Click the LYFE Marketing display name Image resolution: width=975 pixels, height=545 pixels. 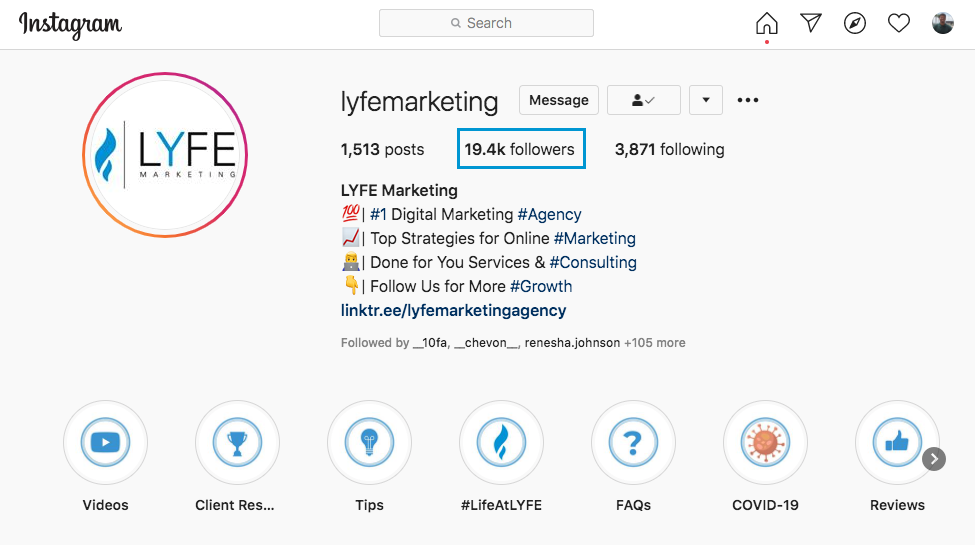click(399, 190)
